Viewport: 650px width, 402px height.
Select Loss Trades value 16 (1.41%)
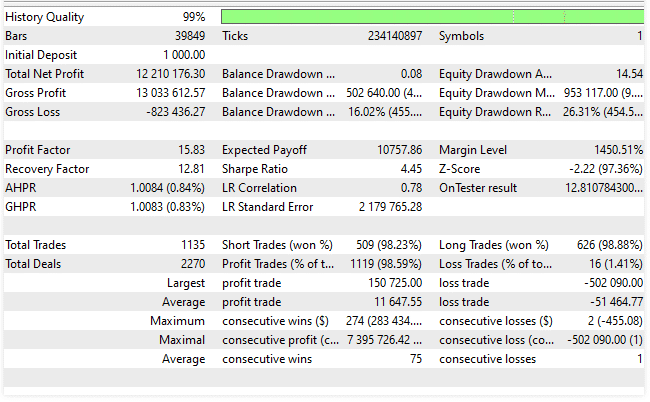(616, 264)
